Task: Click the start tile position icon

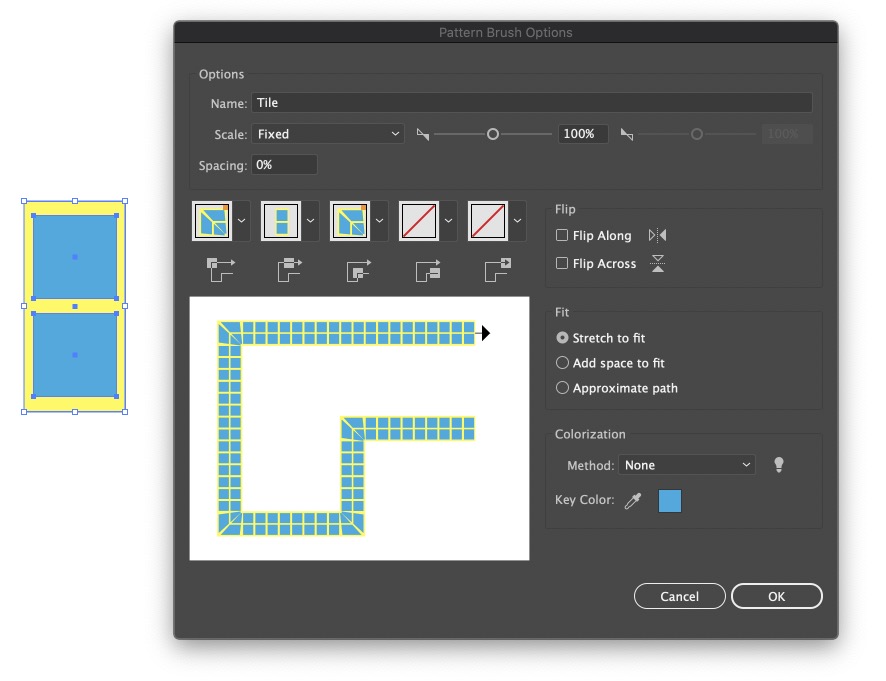Action: [x=428, y=270]
